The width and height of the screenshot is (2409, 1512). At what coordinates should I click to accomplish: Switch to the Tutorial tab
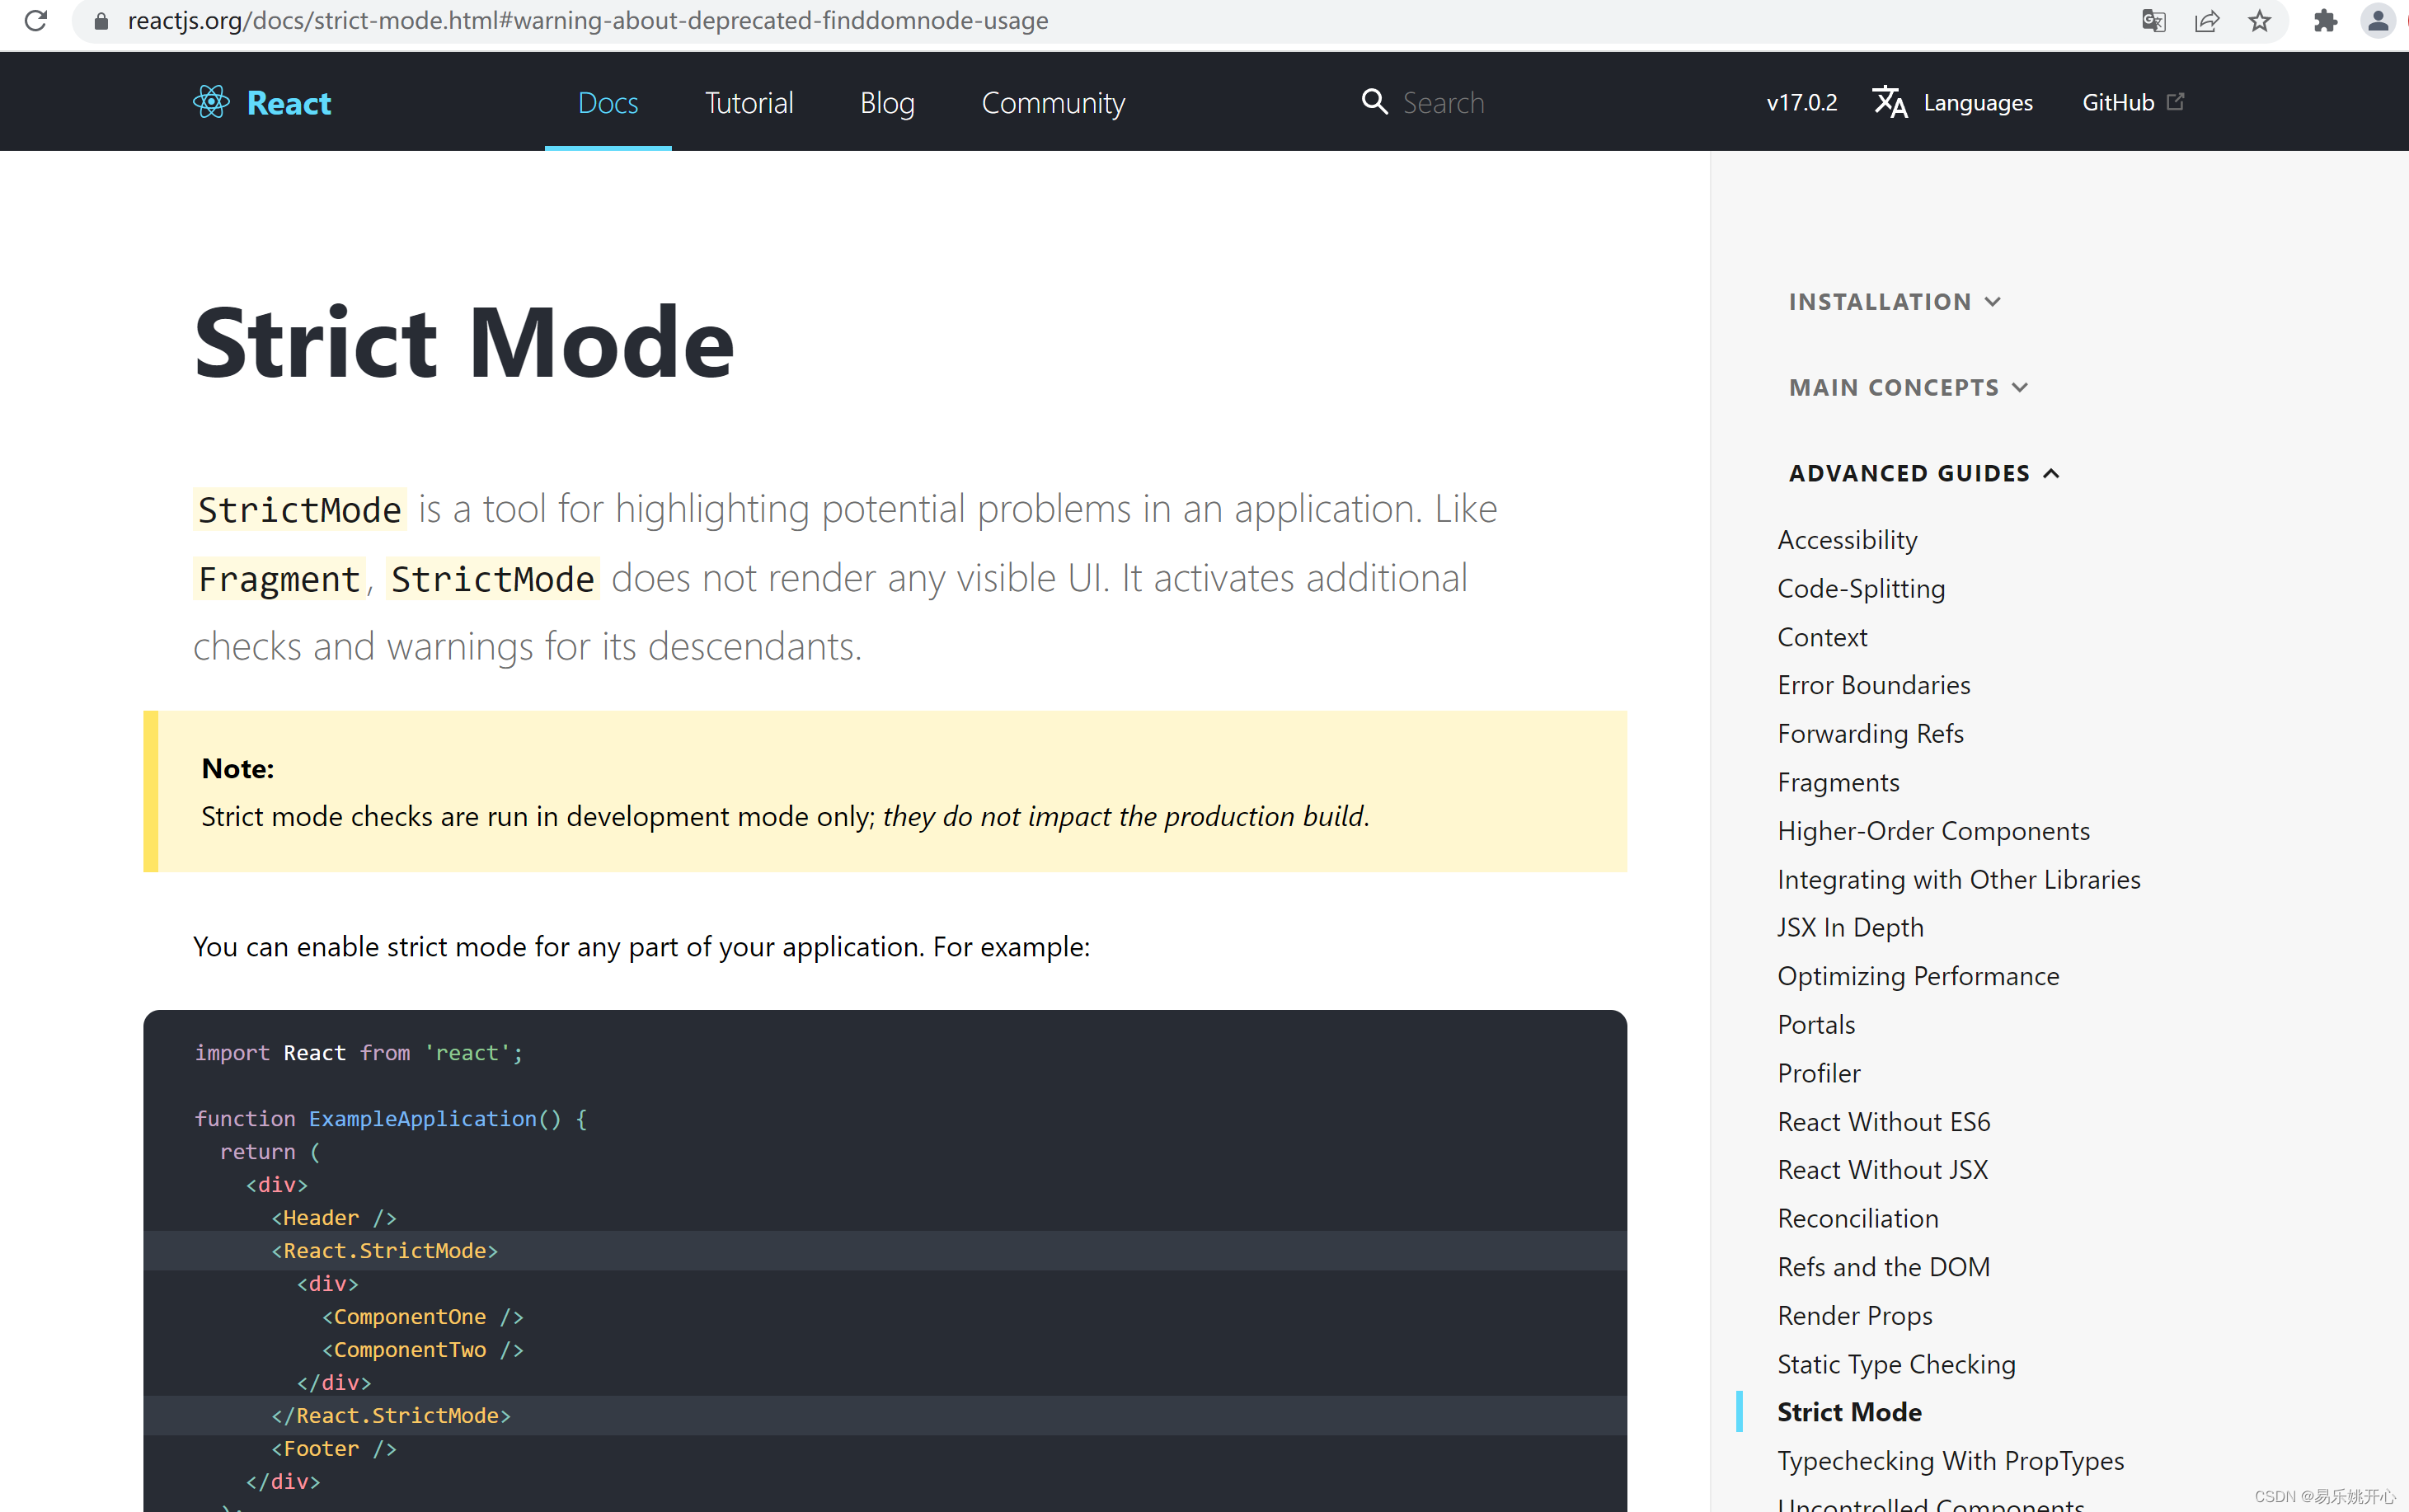tap(749, 101)
